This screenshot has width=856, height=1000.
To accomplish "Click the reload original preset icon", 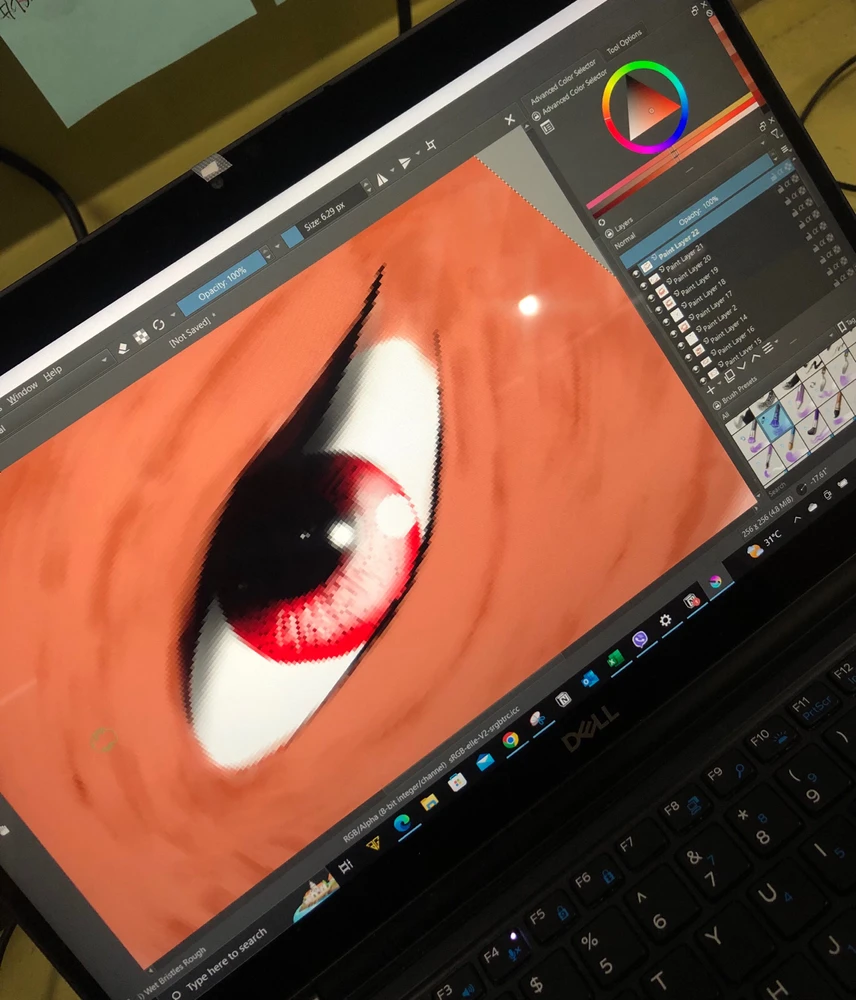I will (159, 327).
